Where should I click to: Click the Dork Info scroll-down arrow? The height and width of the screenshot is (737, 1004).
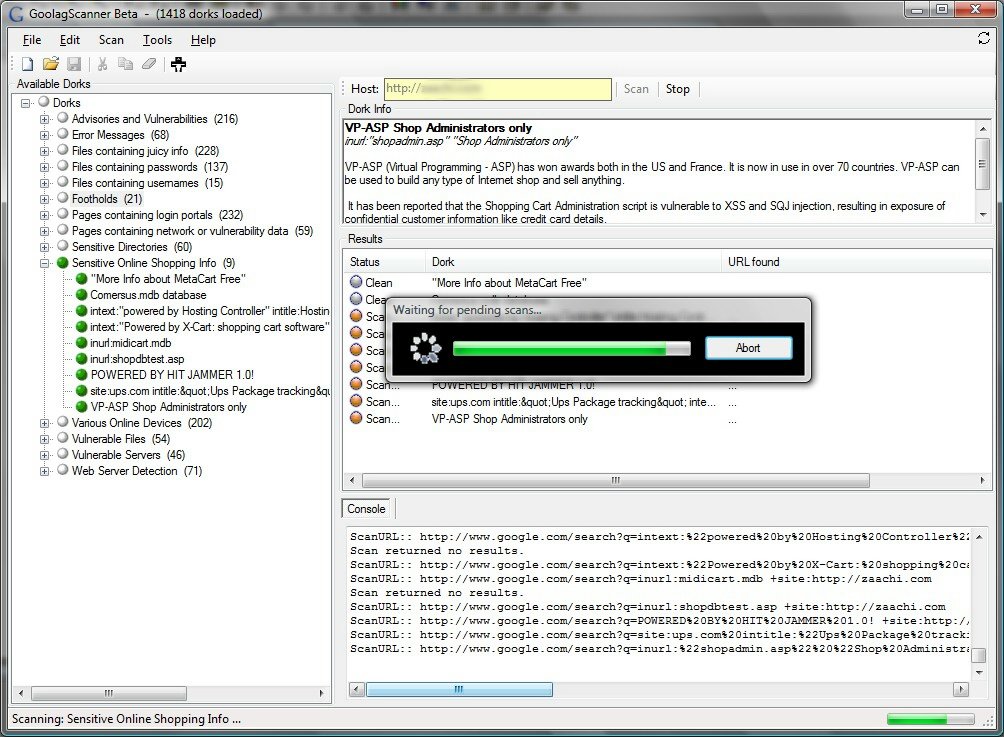tap(983, 215)
